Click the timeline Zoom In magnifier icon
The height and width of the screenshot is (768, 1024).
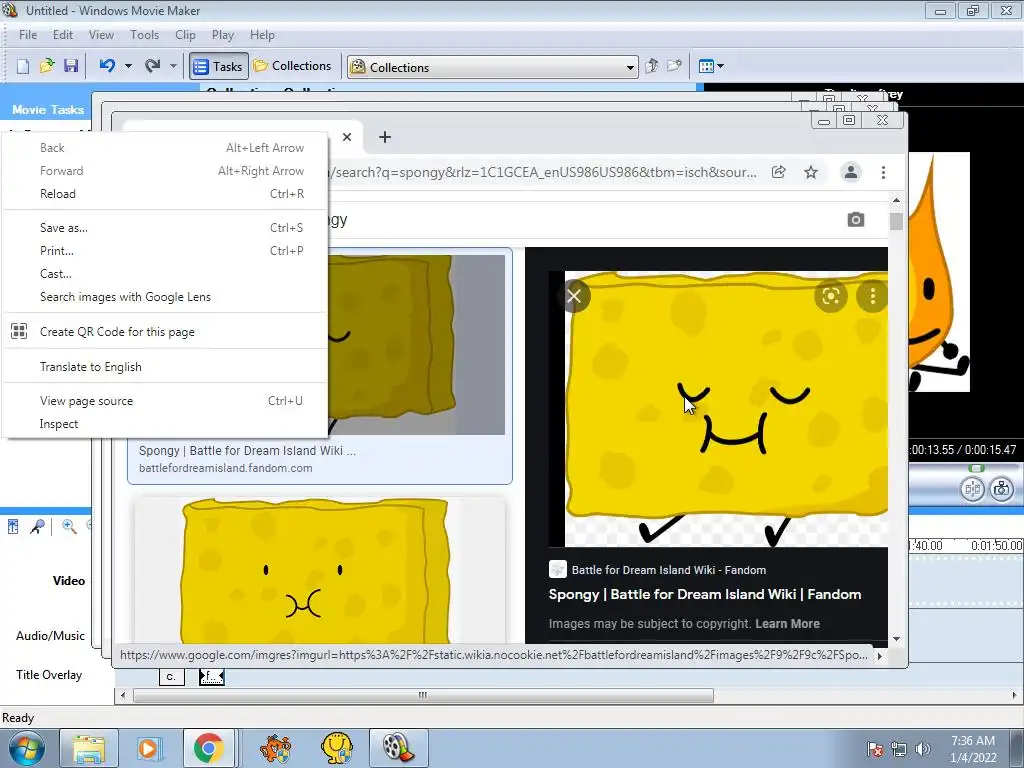point(69,526)
